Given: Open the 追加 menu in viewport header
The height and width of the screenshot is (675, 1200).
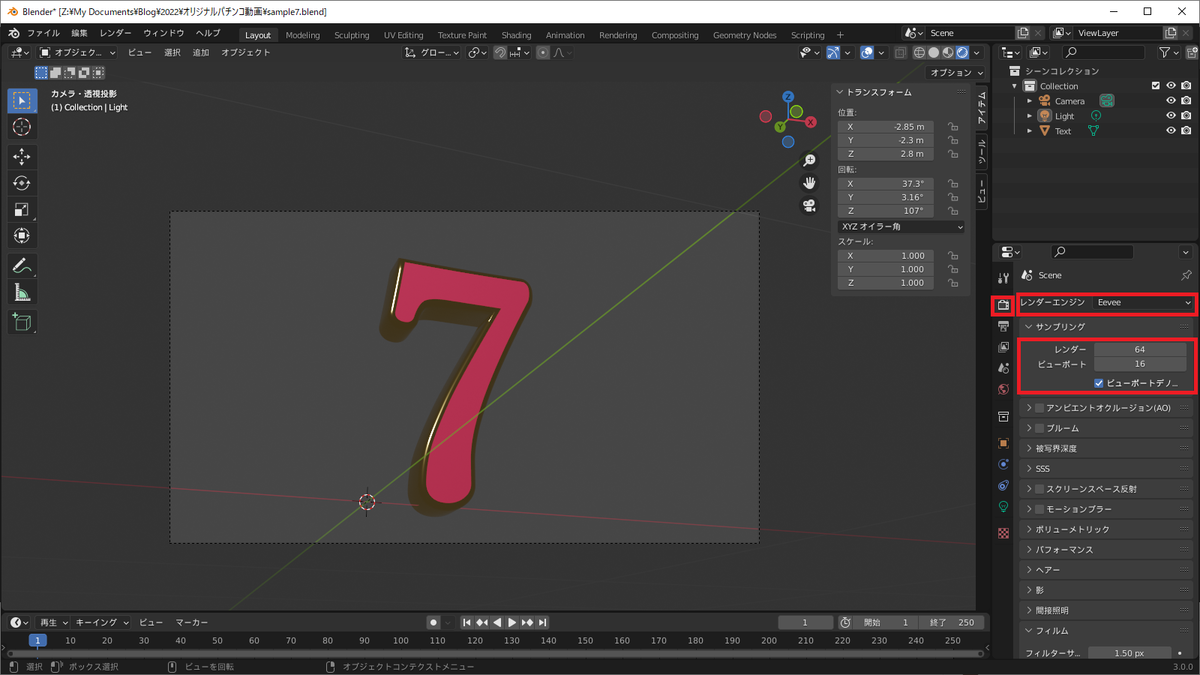Looking at the screenshot, I should (201, 52).
